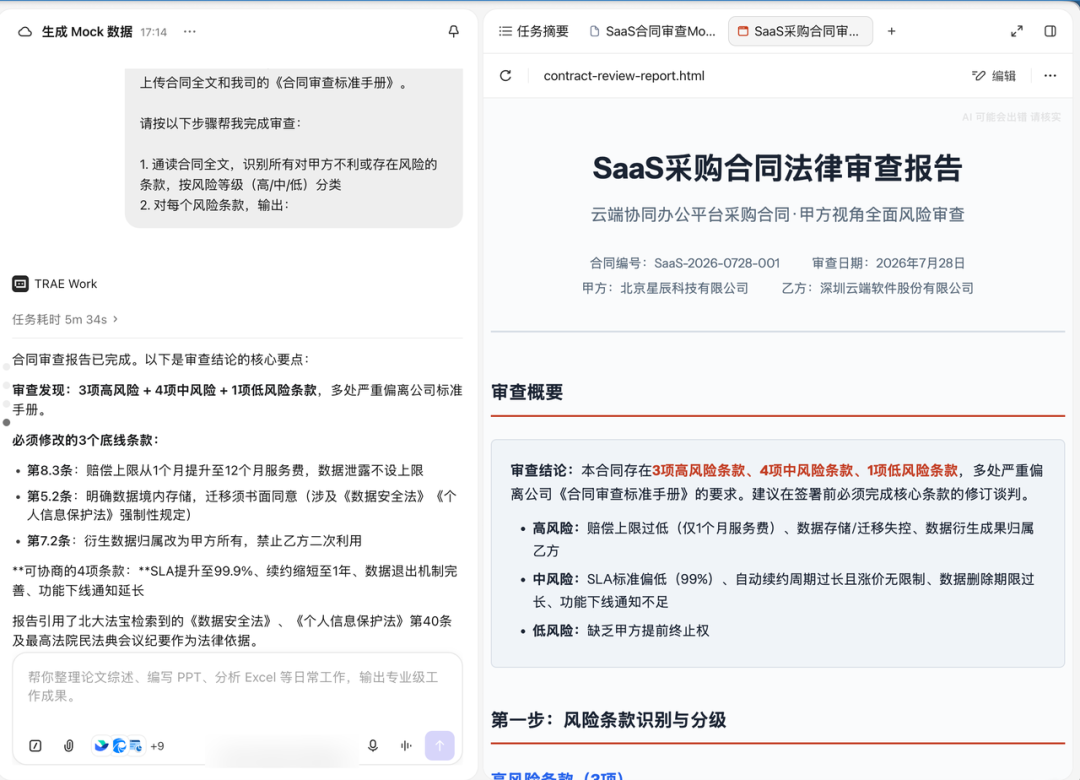Click the 审查概要 section heading
1080x780 pixels.
(527, 392)
